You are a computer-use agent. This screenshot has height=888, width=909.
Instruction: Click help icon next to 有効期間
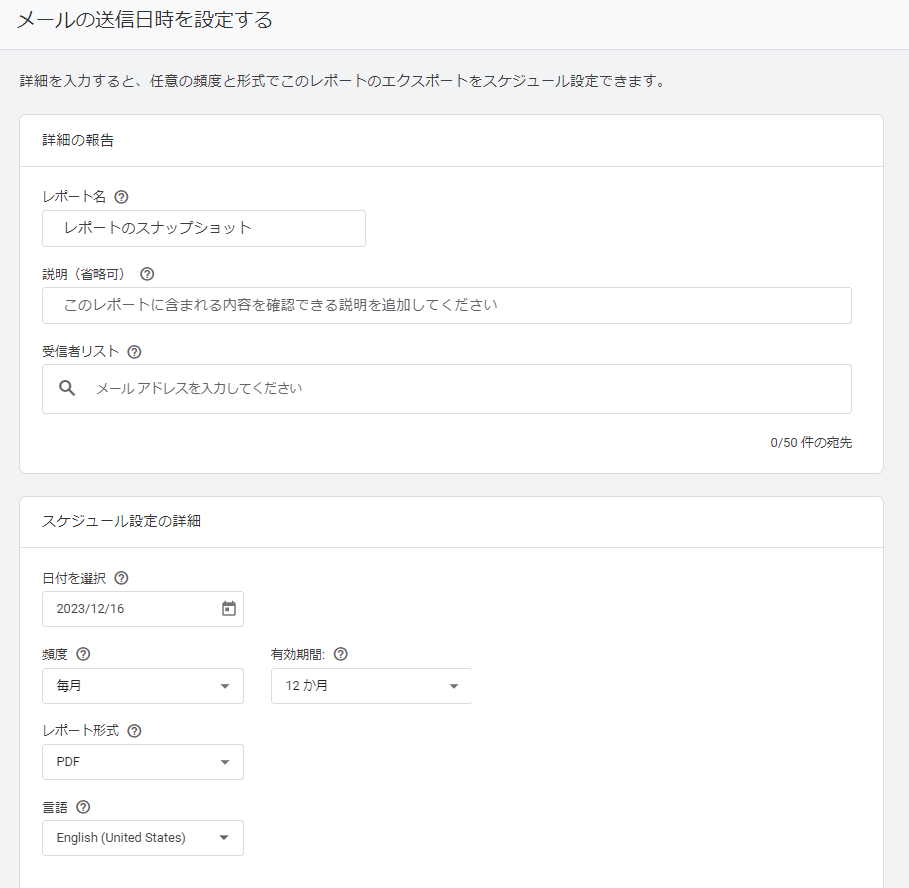click(x=341, y=654)
